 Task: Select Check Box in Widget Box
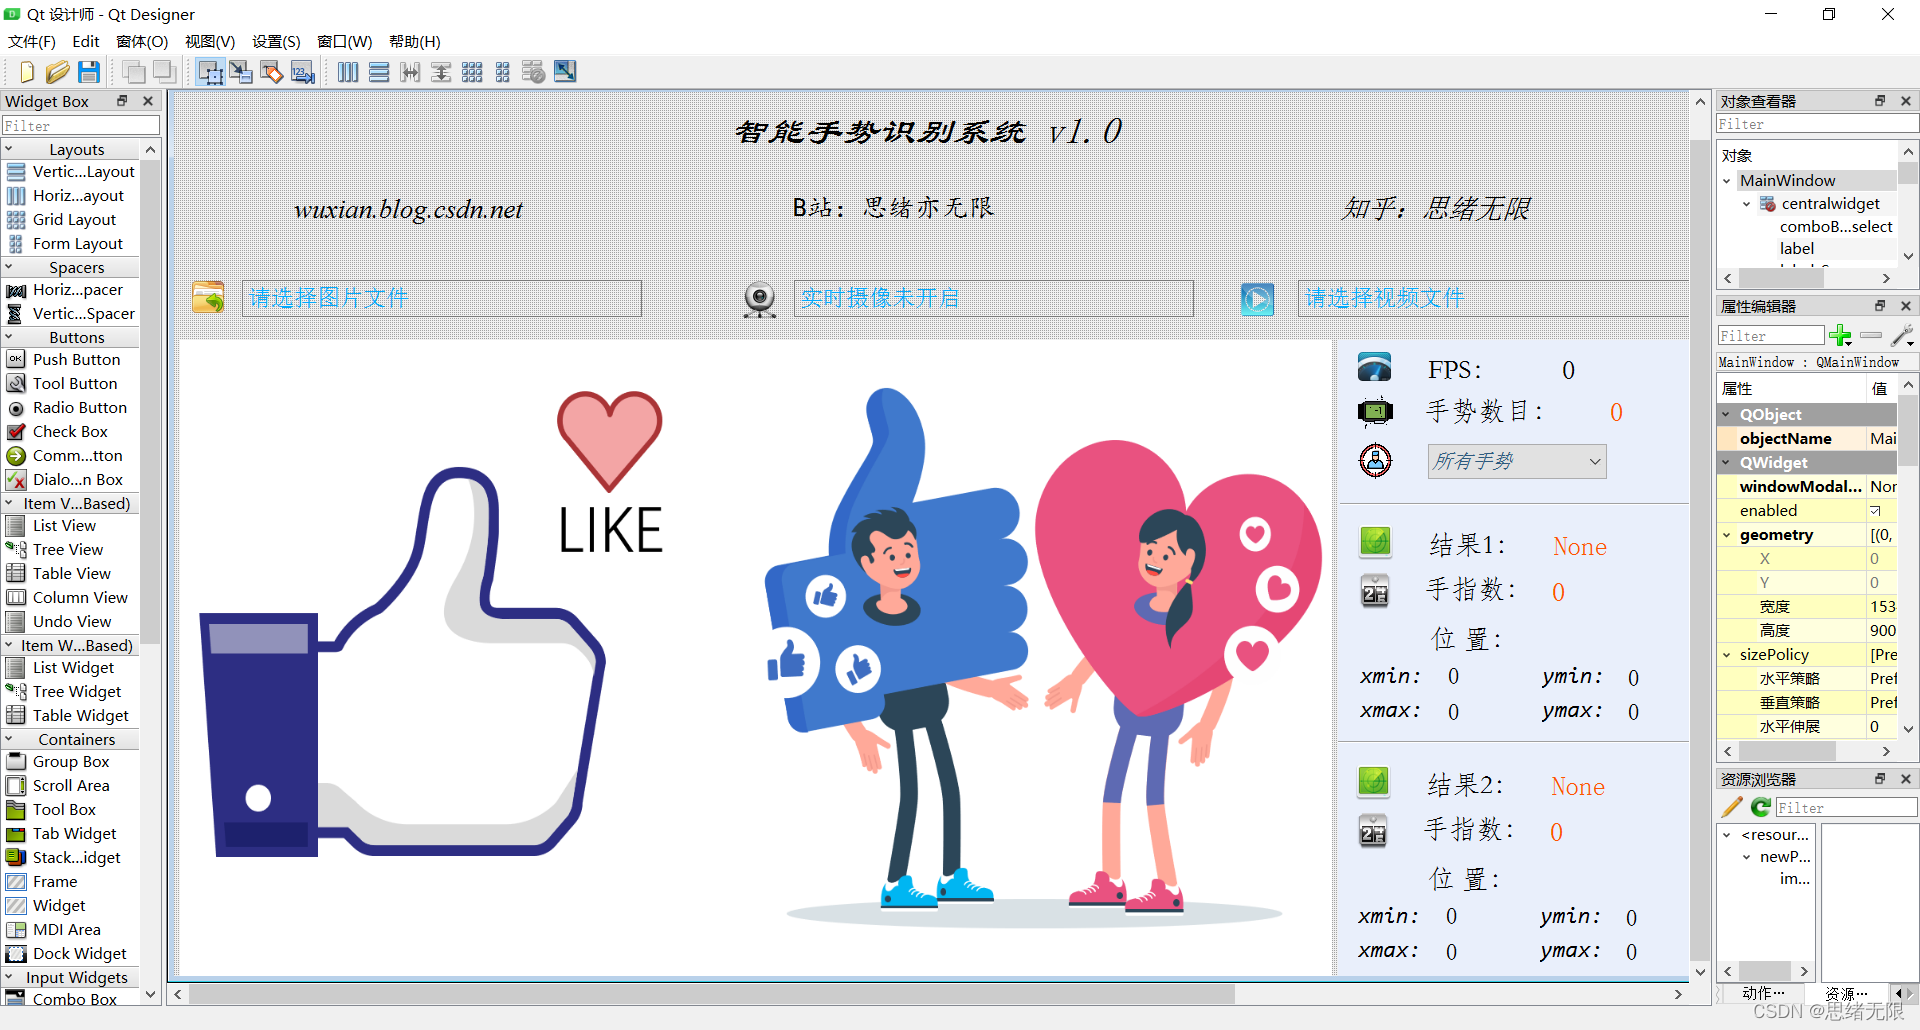point(70,432)
